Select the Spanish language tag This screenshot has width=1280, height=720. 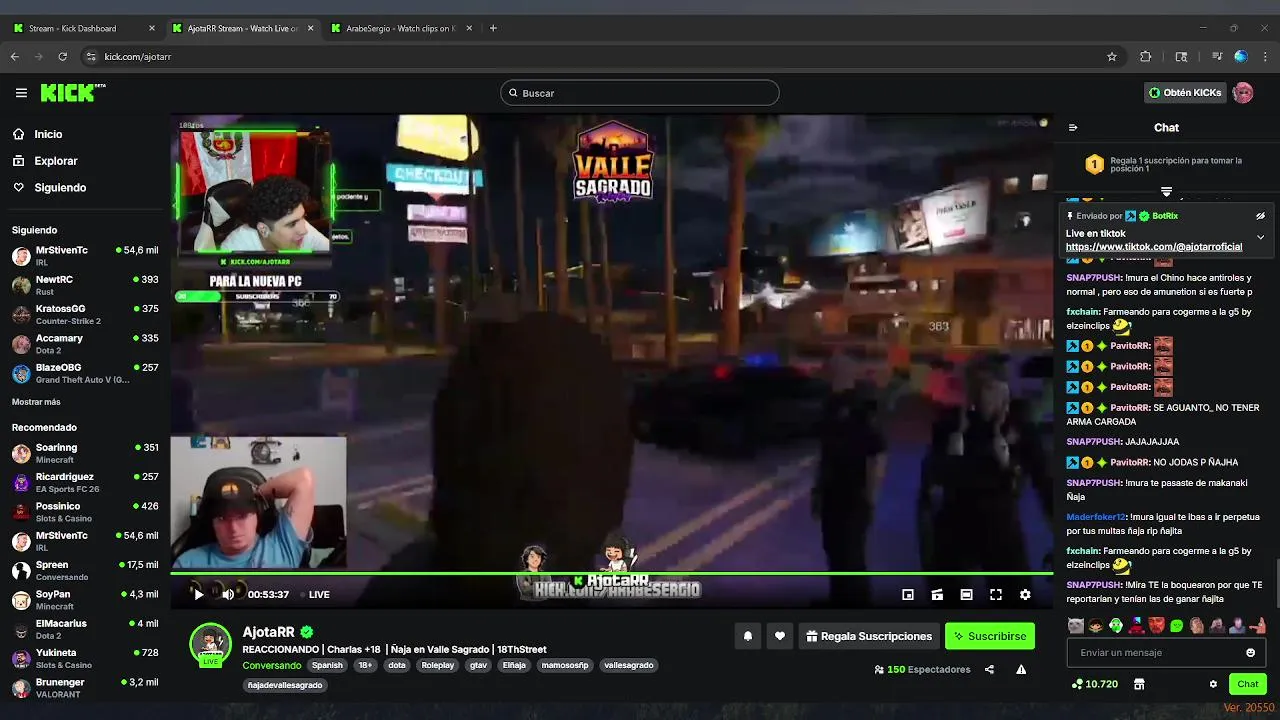point(327,665)
